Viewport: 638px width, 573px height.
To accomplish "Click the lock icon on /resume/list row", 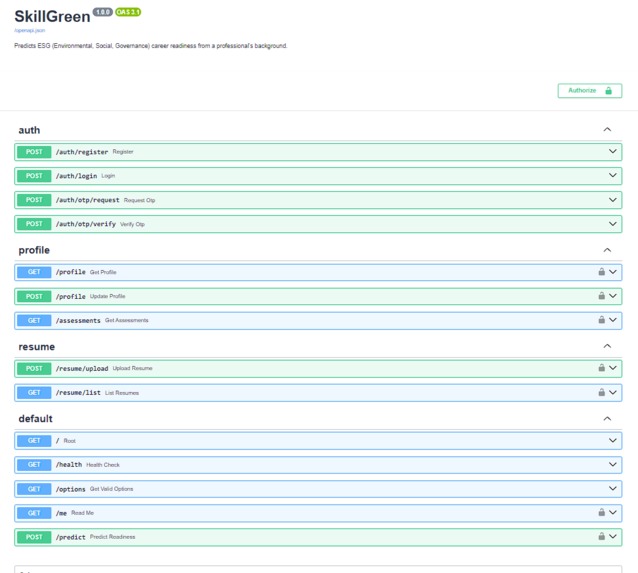I will point(601,392).
